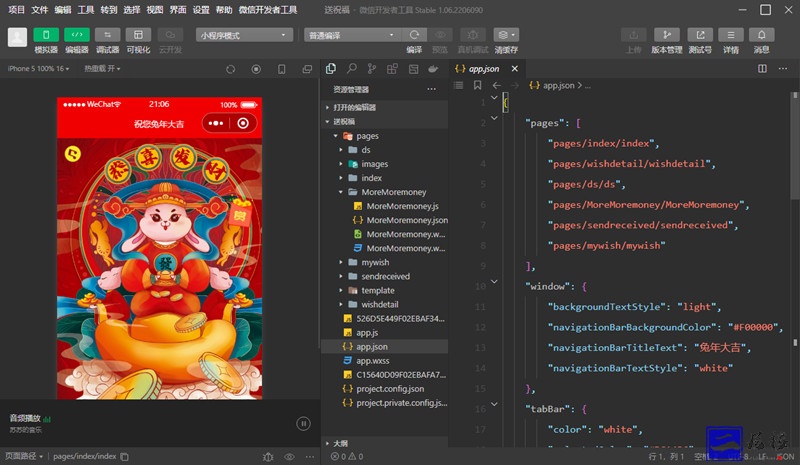Image resolution: width=800 pixels, height=465 pixels.
Task: Open the 可视化 visual editor
Action: 138,35
